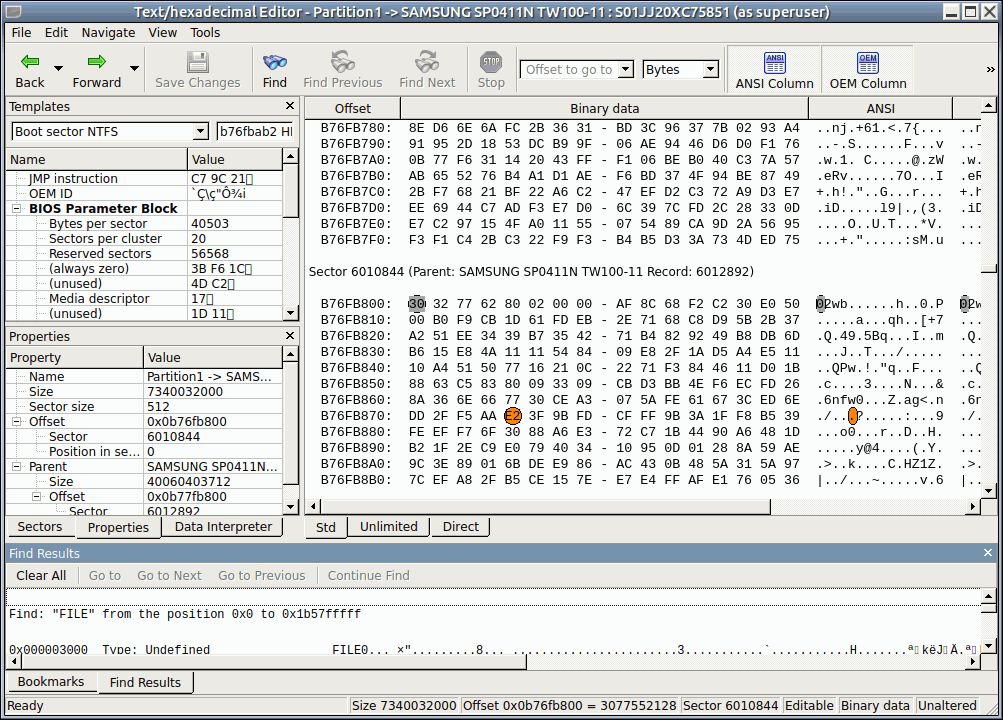1003x720 pixels.
Task: Click the Sector 6010844 status bar entry
Action: pyautogui.click(x=731, y=705)
